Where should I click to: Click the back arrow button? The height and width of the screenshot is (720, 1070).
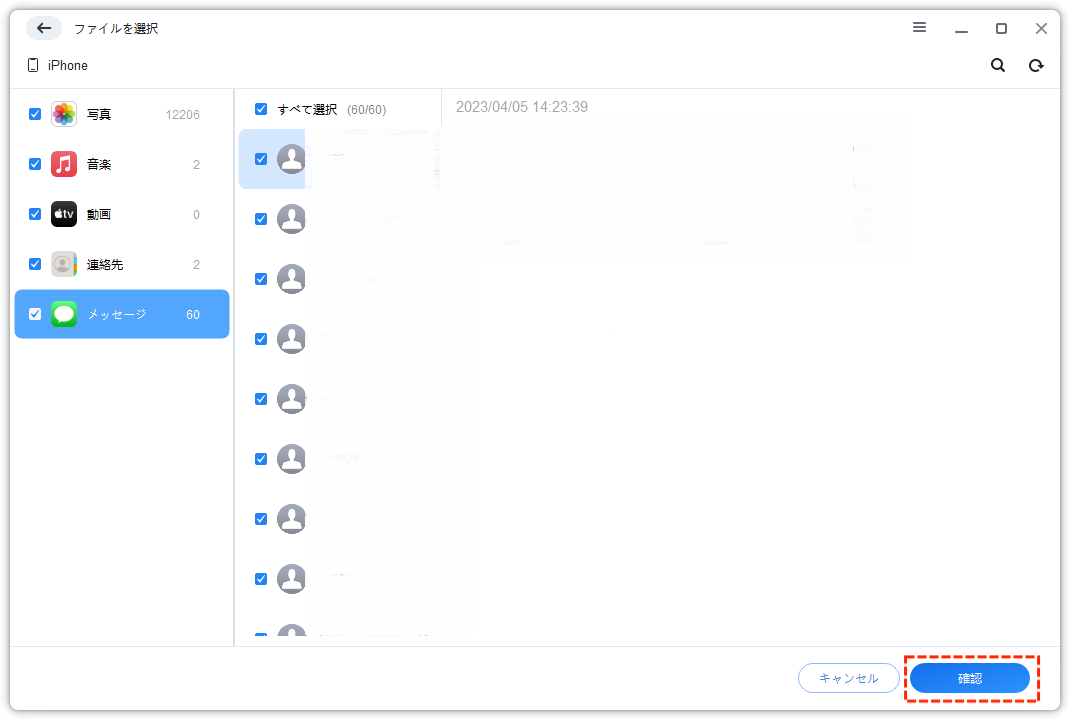click(x=44, y=28)
